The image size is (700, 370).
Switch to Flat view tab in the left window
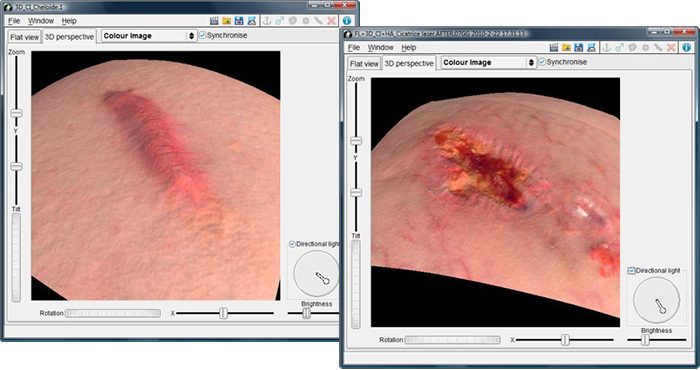click(25, 37)
